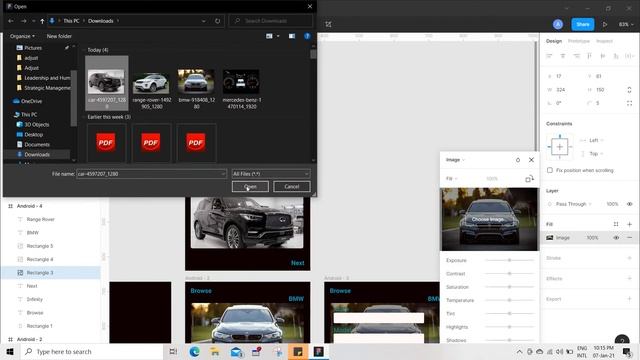
Task: Enable Fix position when scrolling
Action: pyautogui.click(x=550, y=170)
